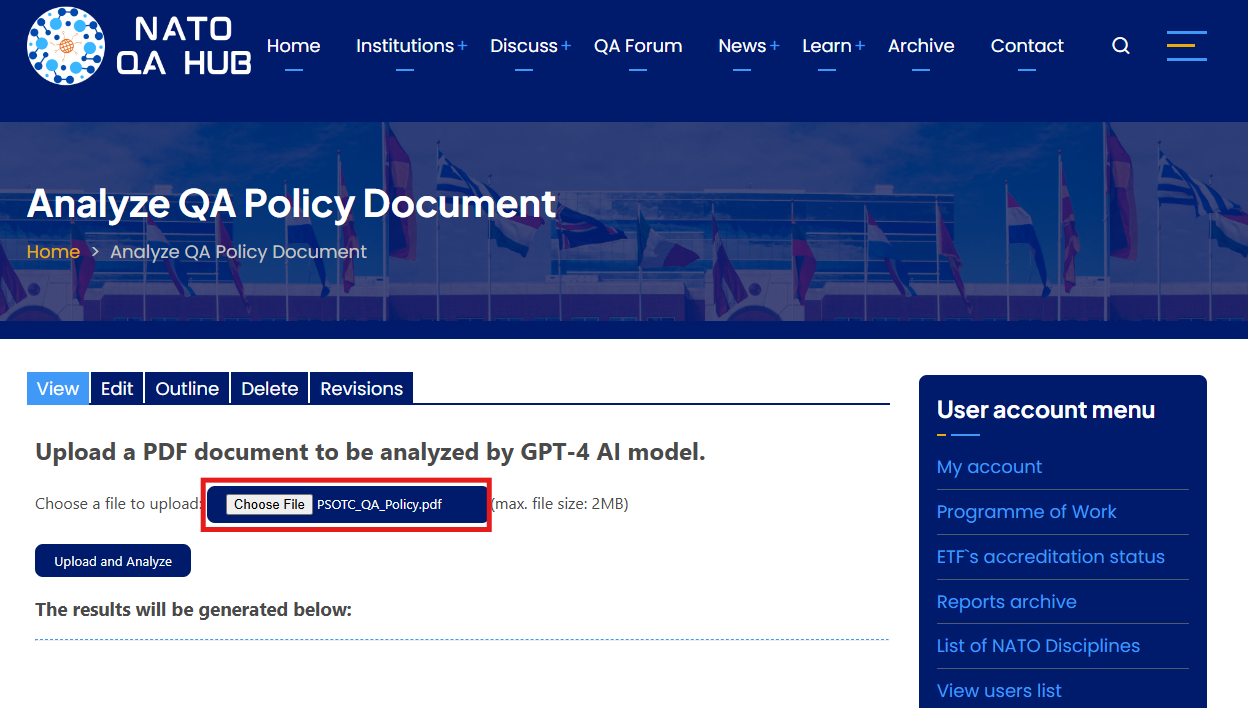Click the Home breadcrumb link
Image resolution: width=1248 pixels, height=708 pixels.
tap(53, 251)
